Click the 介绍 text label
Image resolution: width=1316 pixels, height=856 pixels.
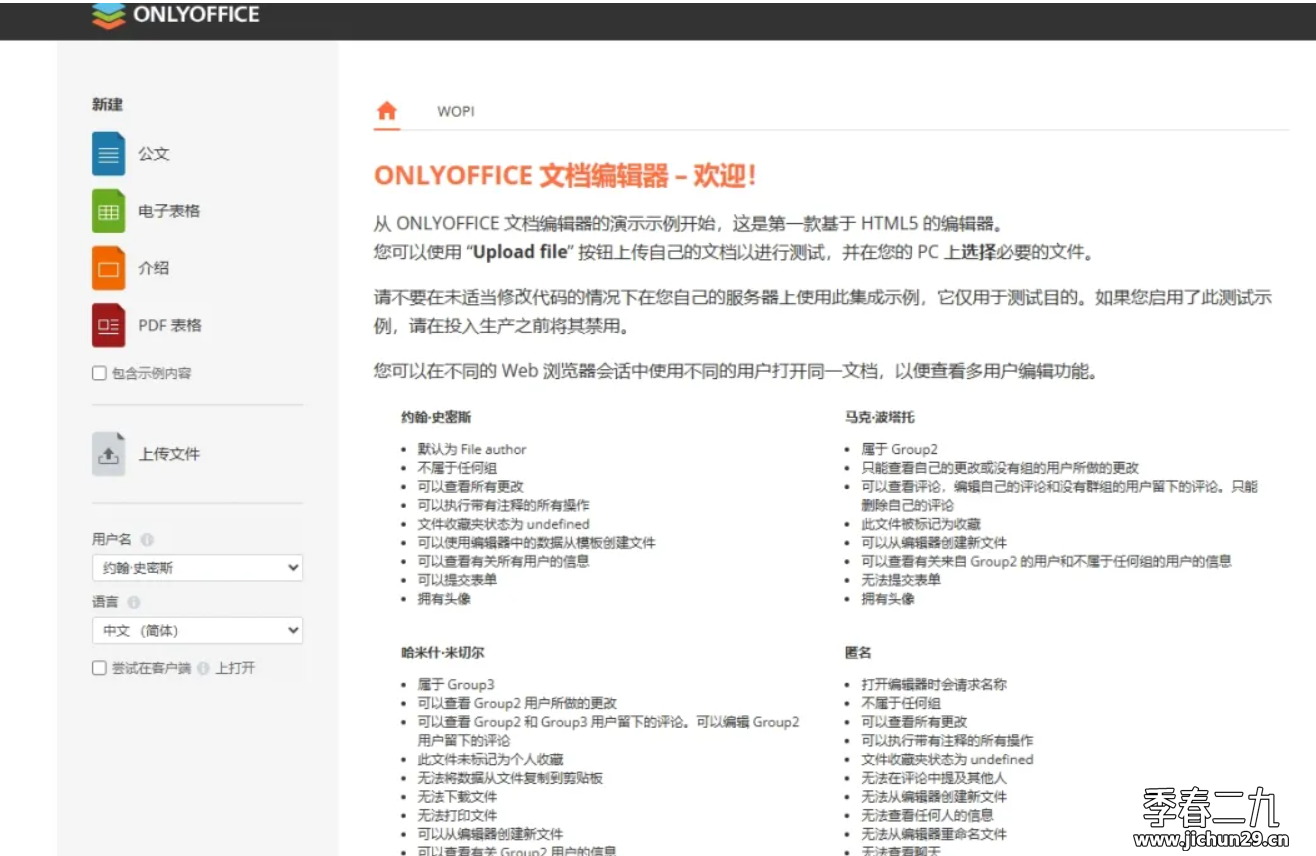(153, 268)
